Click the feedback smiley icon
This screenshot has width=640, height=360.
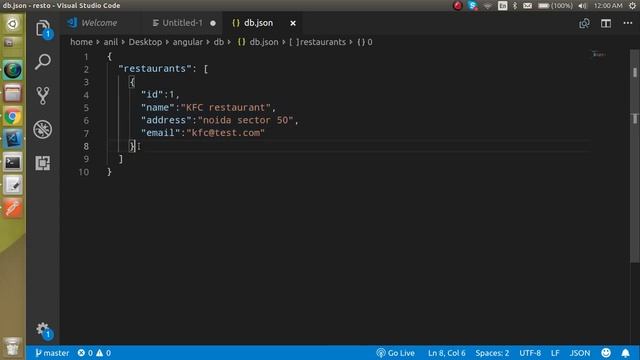pos(606,353)
